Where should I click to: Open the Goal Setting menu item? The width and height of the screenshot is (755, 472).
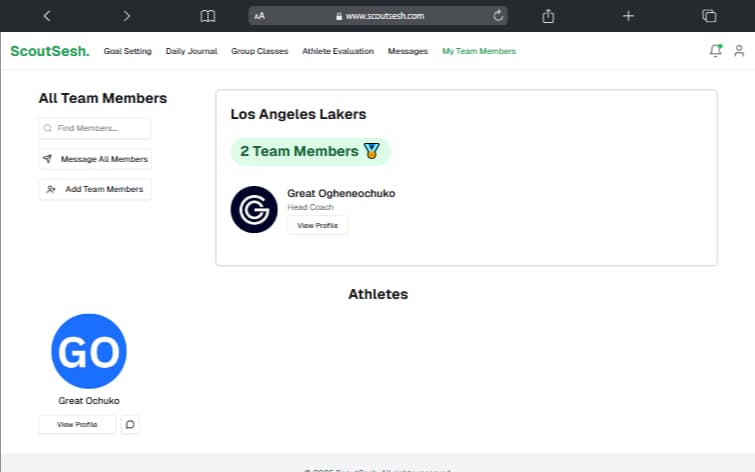pos(127,51)
